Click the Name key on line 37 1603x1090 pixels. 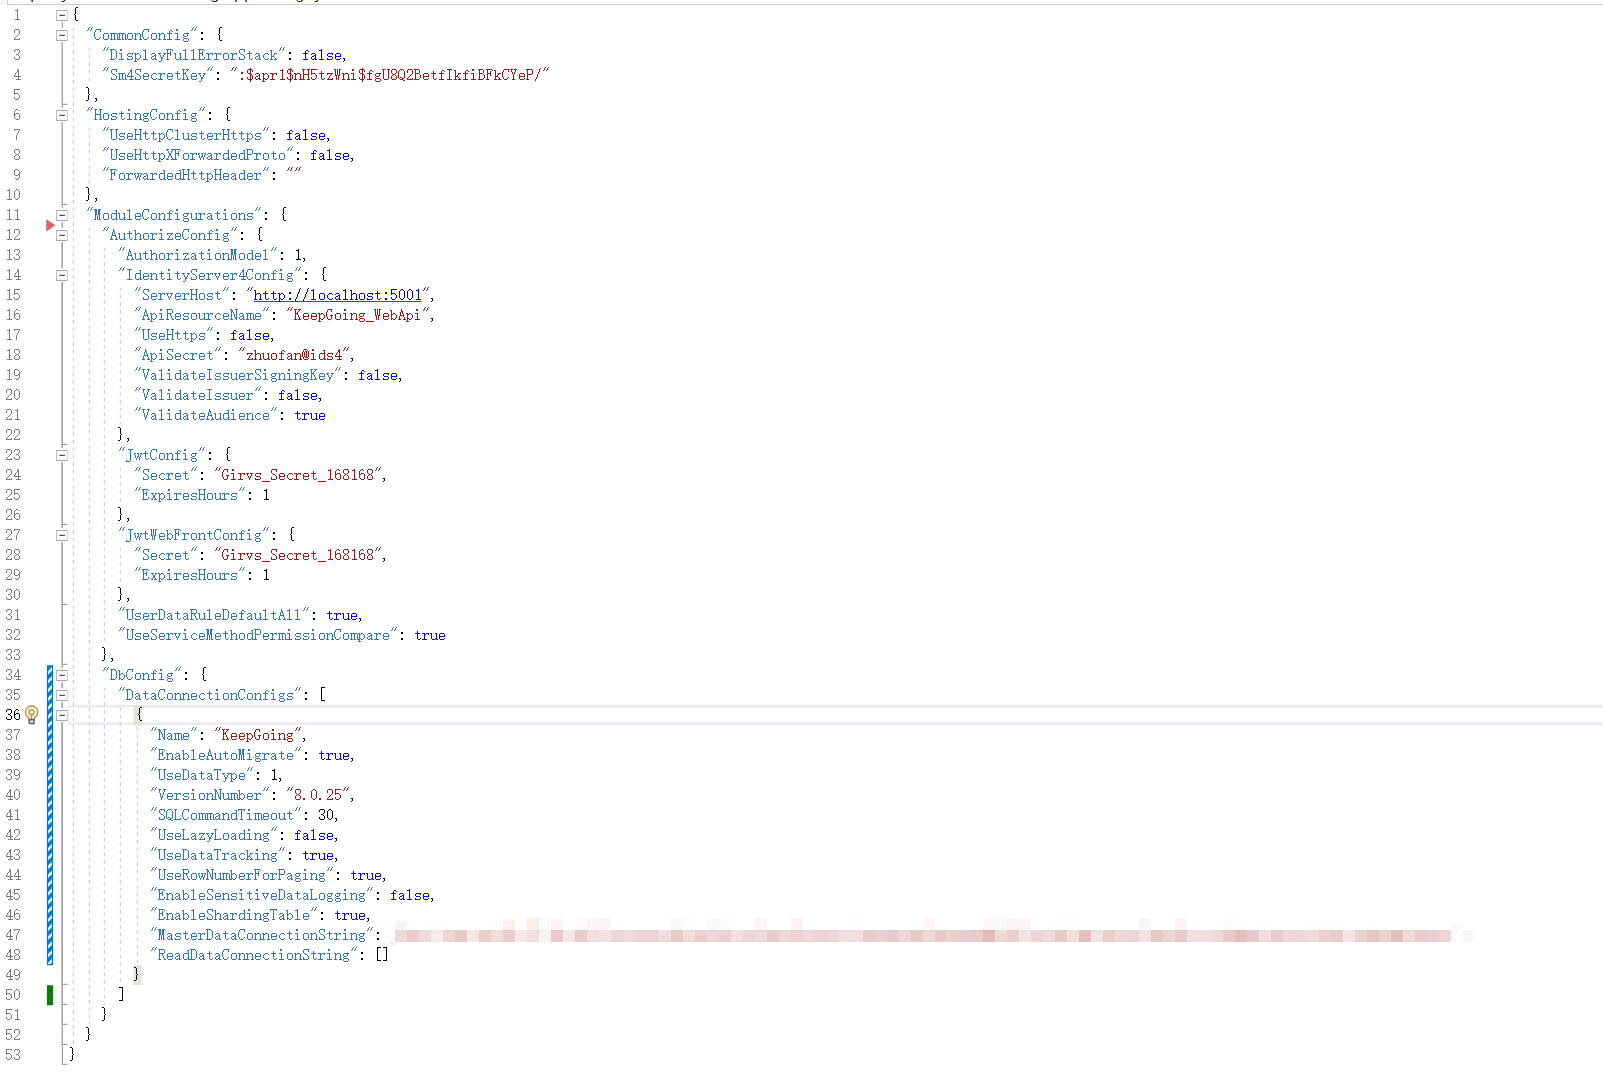(174, 735)
